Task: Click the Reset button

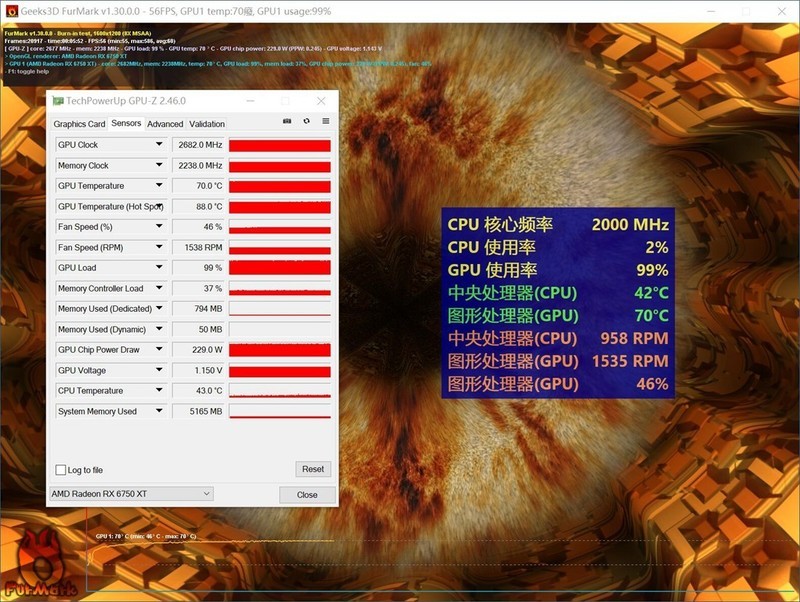Action: point(313,469)
